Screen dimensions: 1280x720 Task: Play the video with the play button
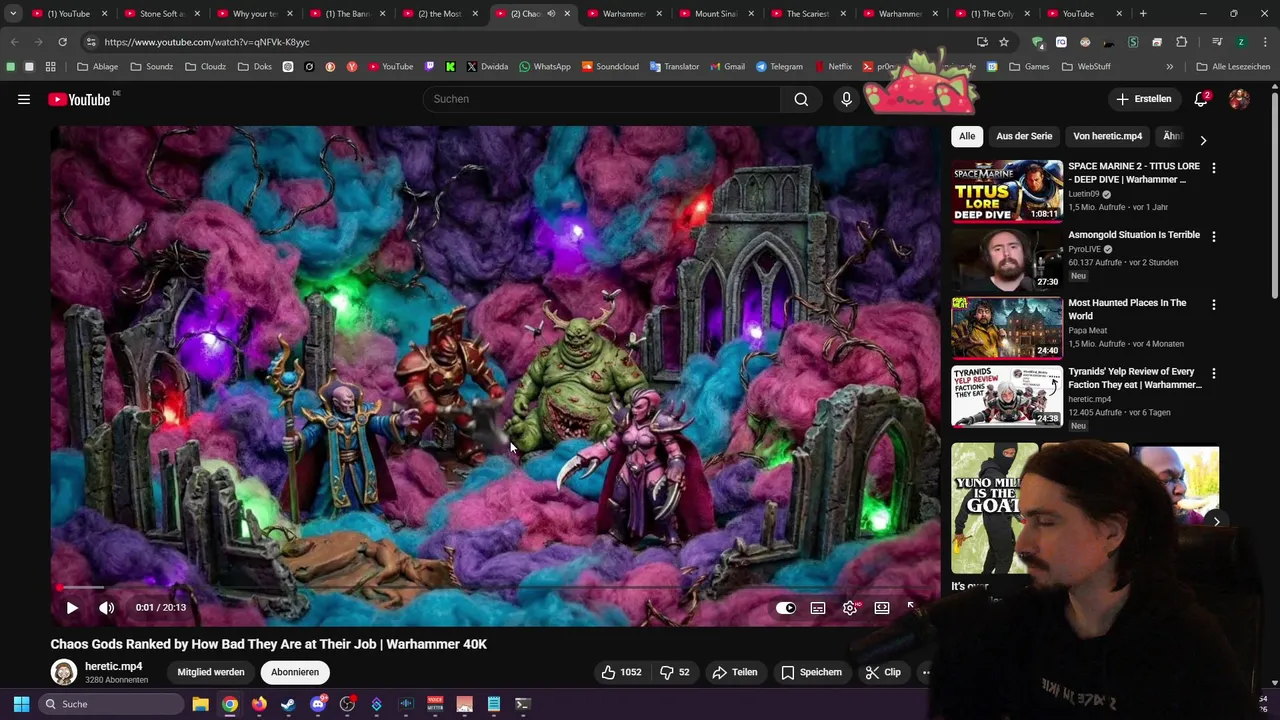(72, 608)
